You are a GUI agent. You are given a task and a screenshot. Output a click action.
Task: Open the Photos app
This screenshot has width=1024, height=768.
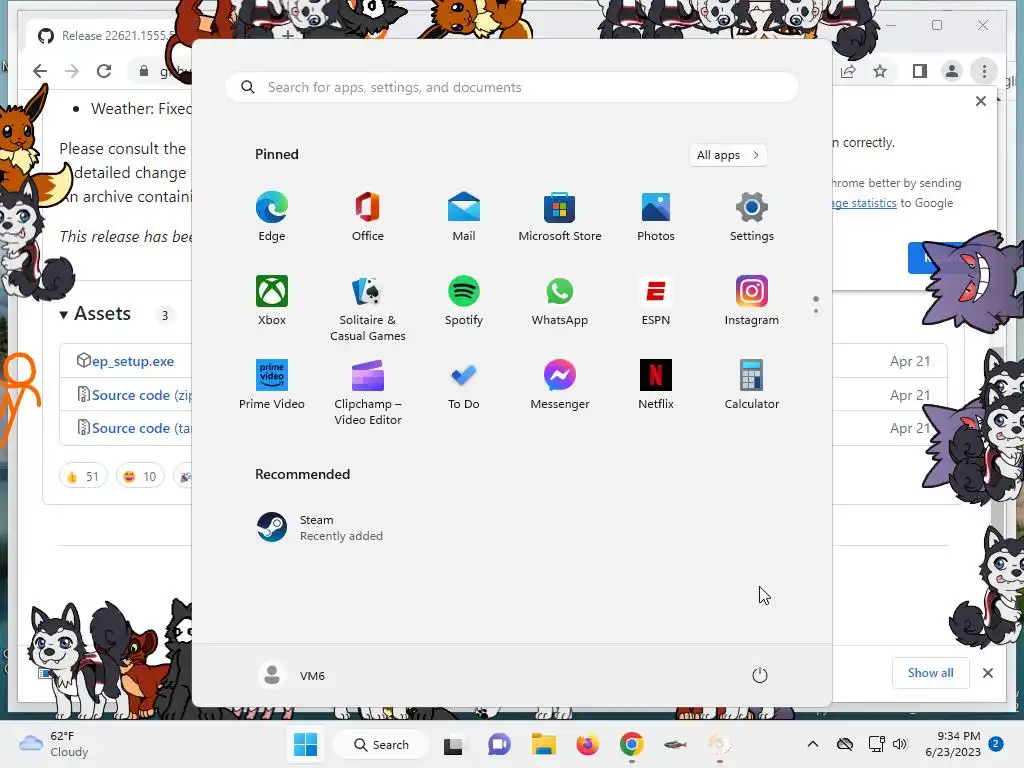[x=656, y=217]
